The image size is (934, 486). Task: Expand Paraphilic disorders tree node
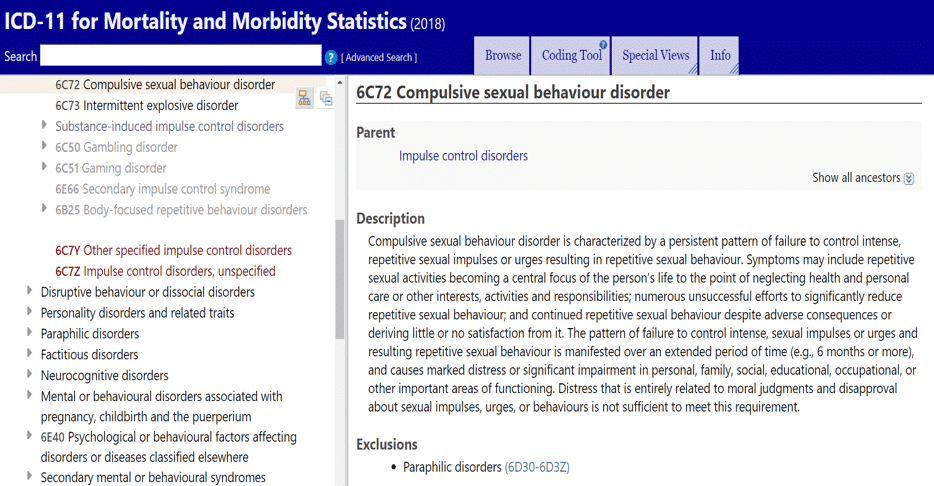pyautogui.click(x=29, y=332)
